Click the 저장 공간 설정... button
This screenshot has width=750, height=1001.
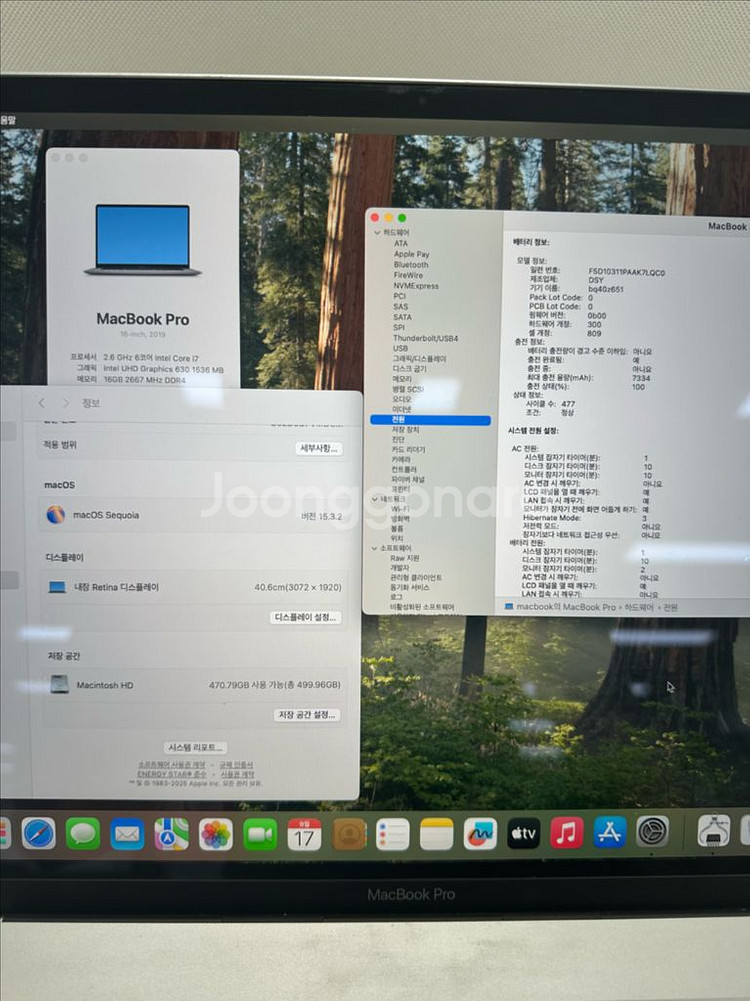[307, 715]
